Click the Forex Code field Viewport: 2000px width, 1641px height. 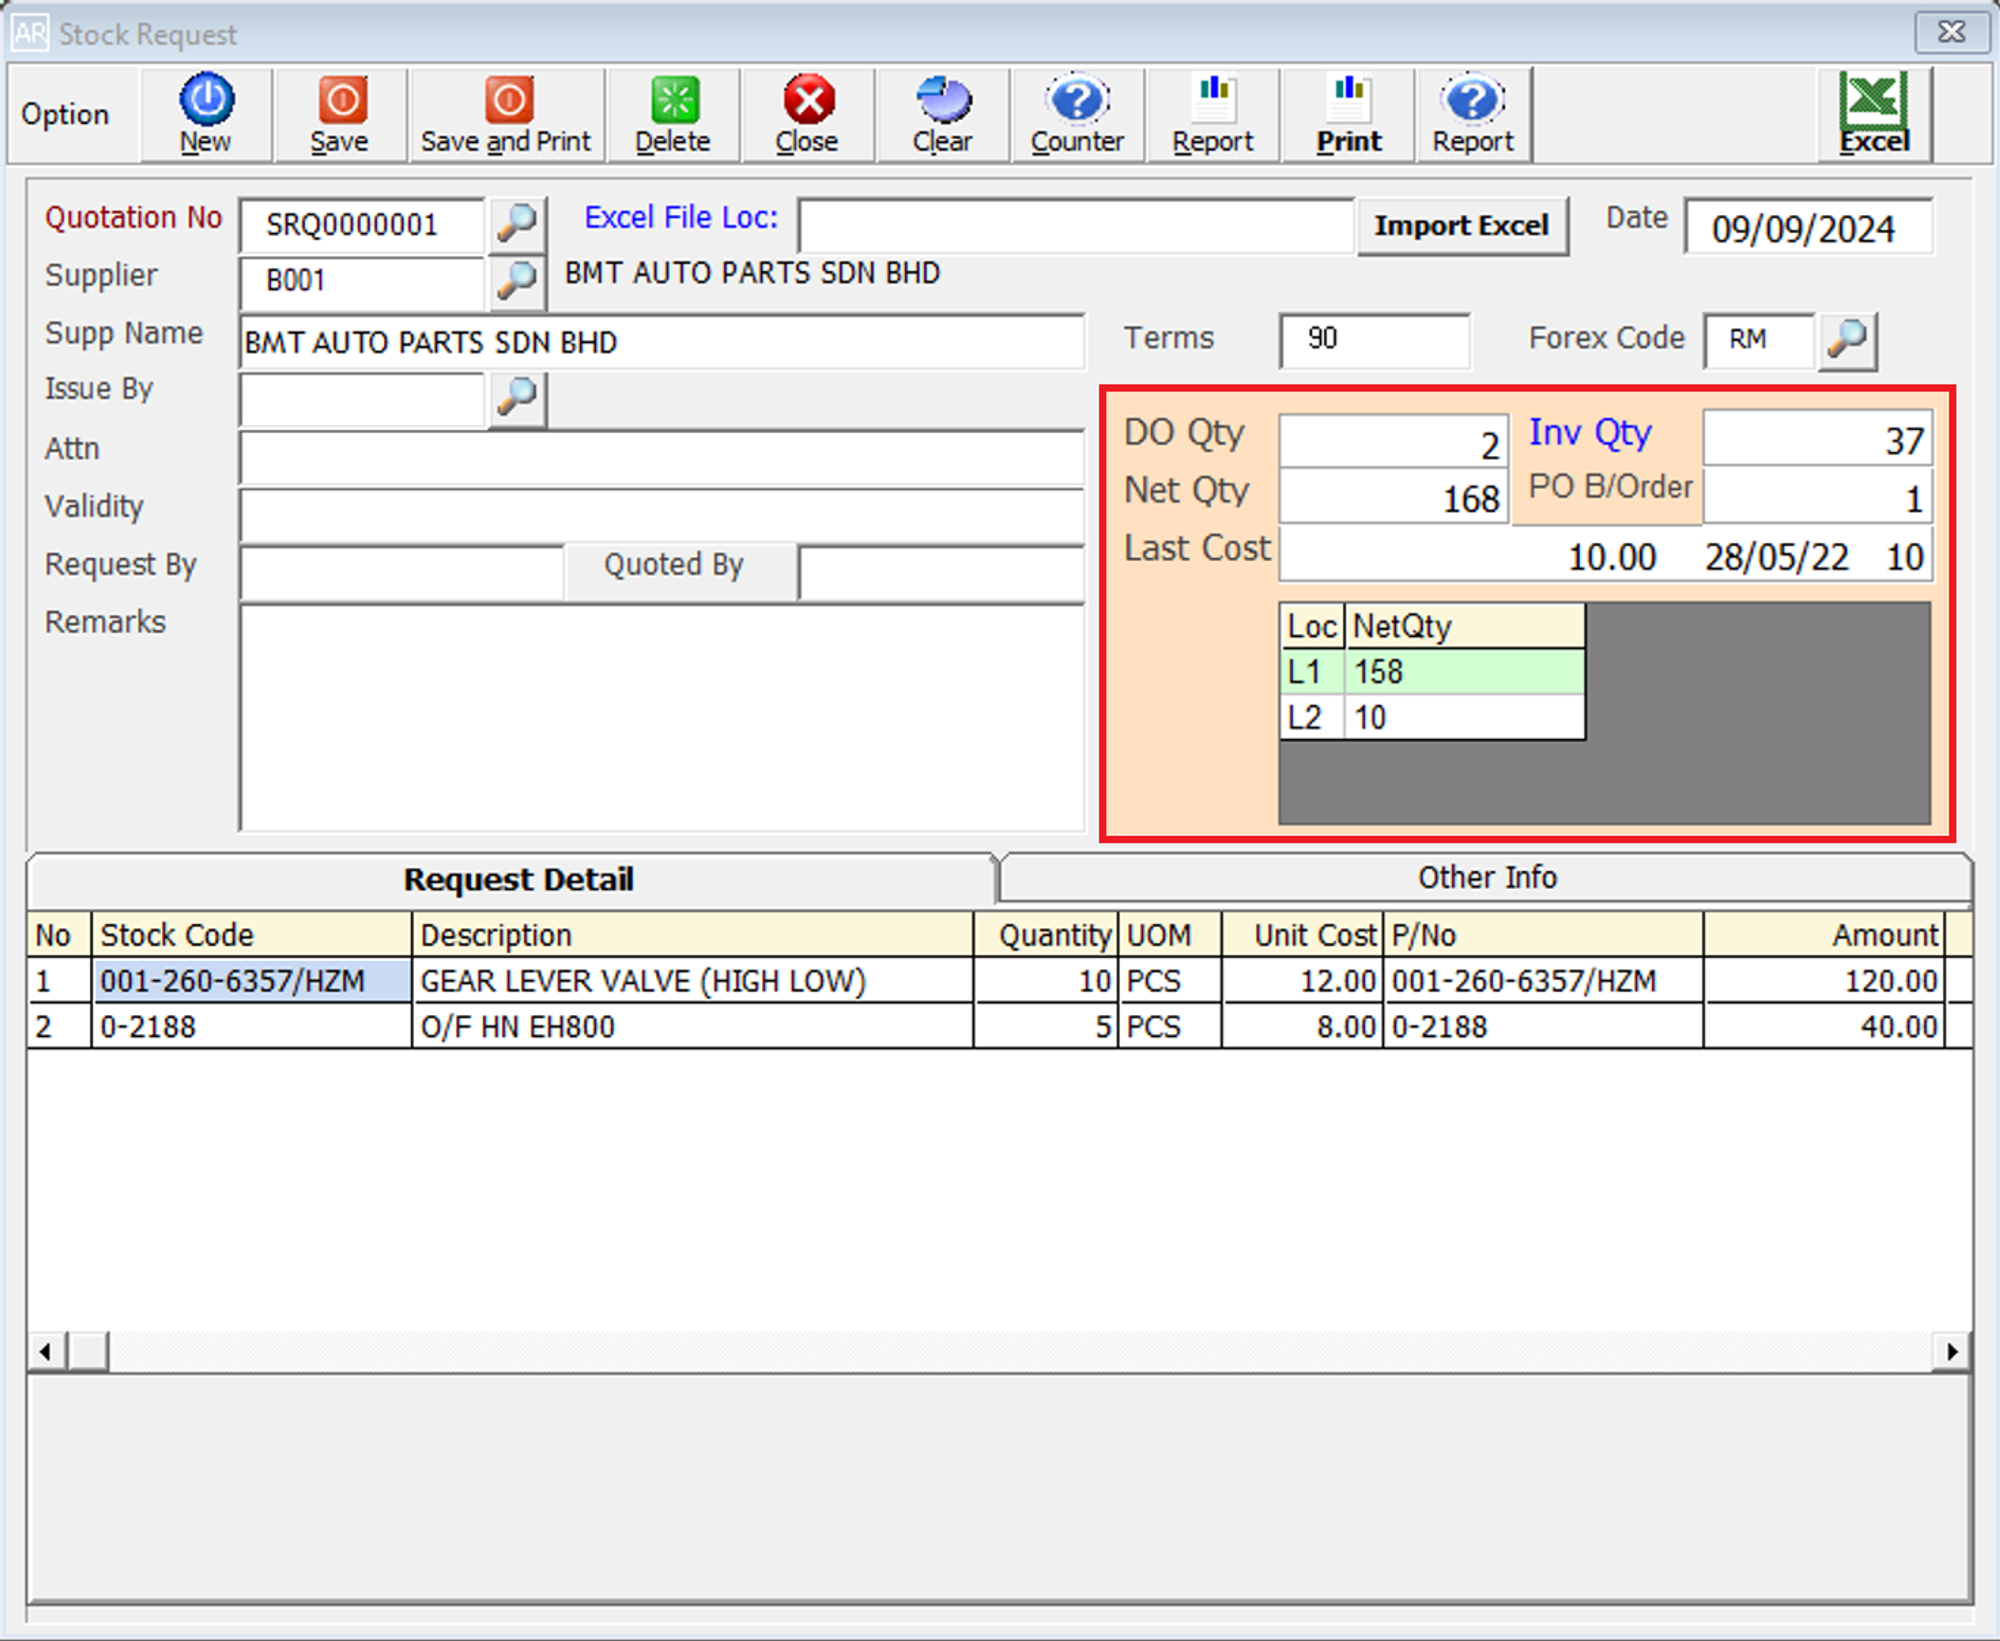[1759, 340]
